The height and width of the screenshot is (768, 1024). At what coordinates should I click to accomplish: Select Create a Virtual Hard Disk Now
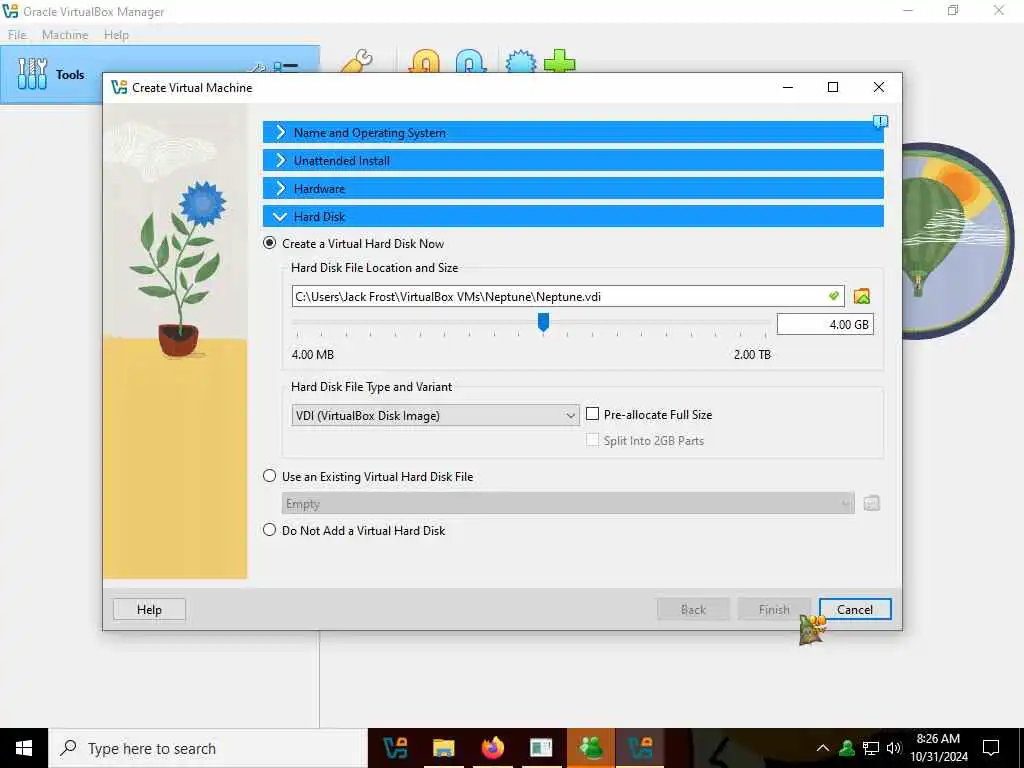coord(269,243)
